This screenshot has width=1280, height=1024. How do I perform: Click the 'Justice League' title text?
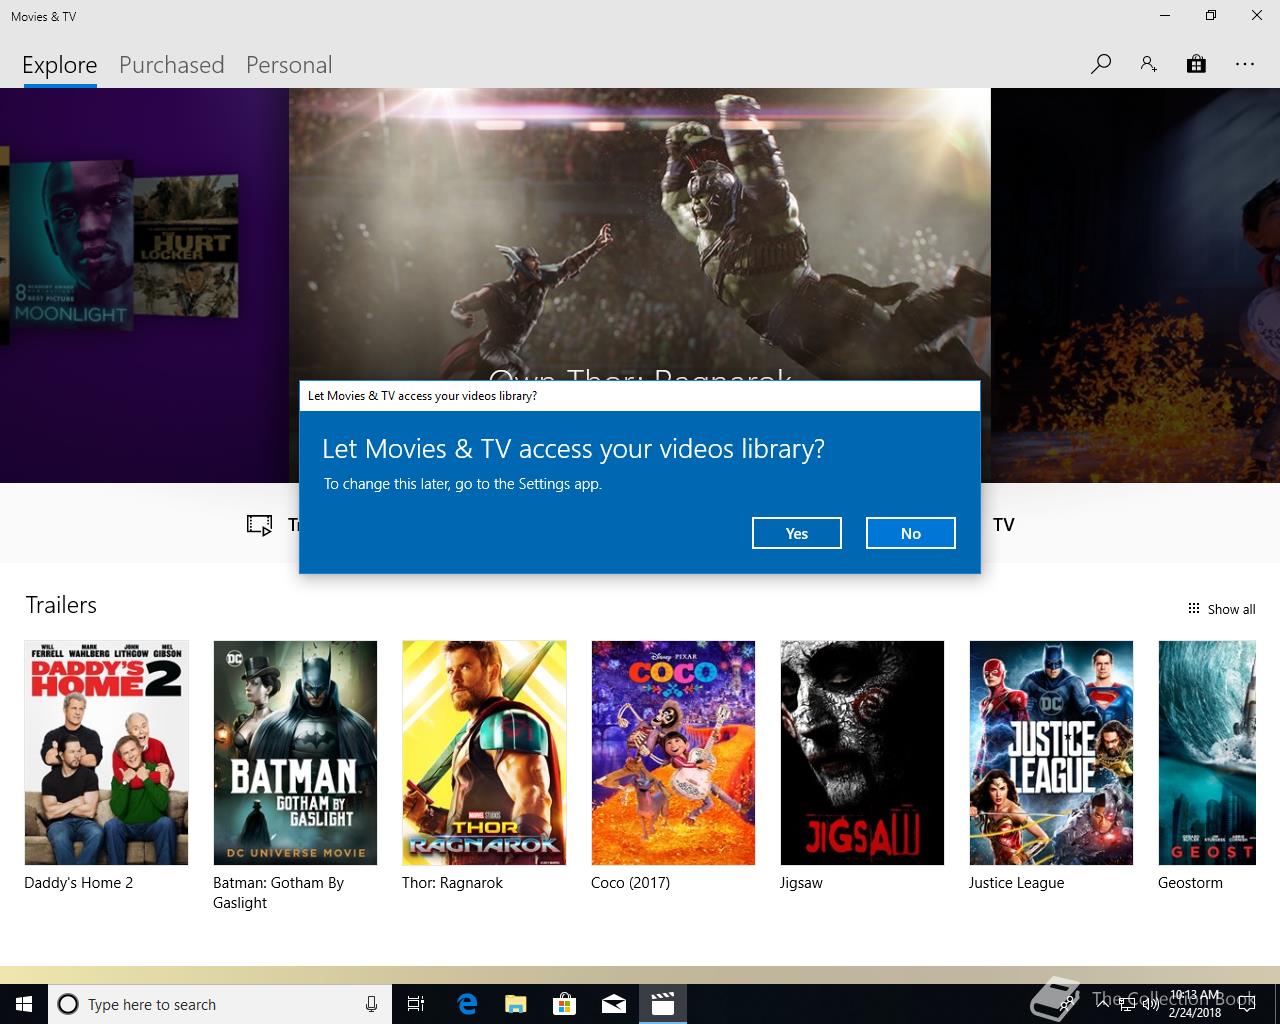click(1016, 883)
